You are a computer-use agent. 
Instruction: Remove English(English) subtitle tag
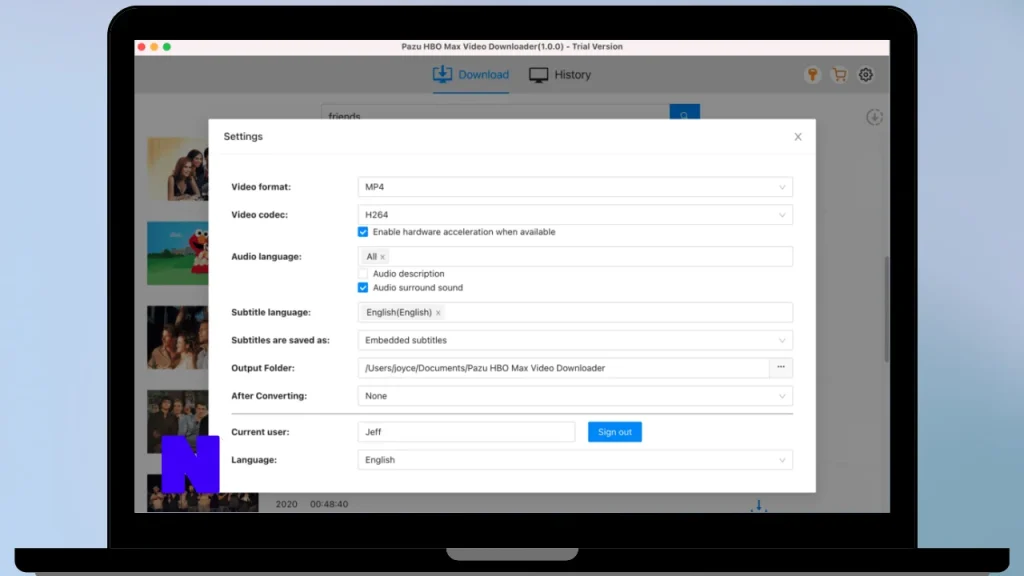point(438,313)
